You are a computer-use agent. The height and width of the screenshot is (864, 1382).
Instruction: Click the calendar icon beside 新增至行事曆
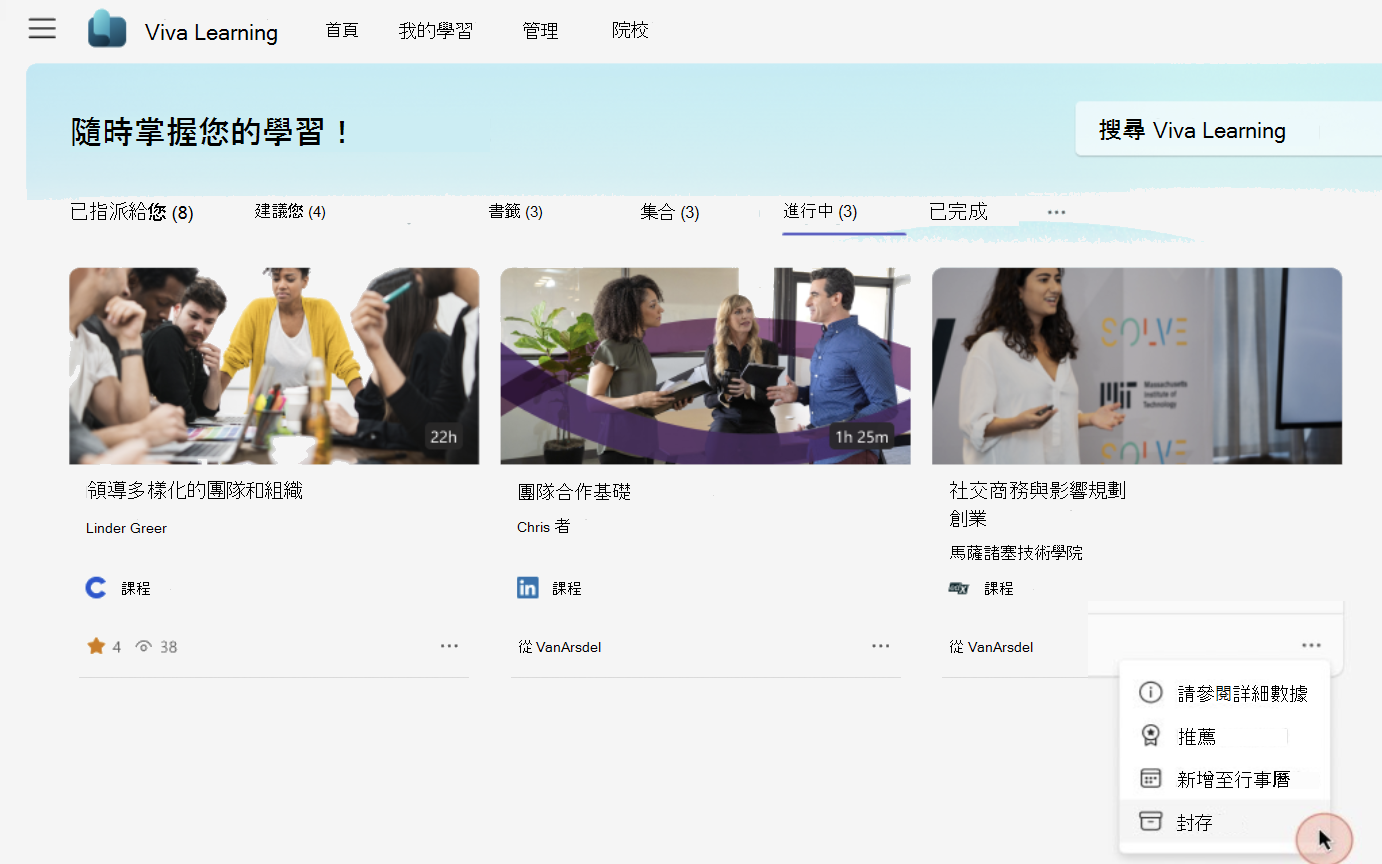coord(1151,778)
